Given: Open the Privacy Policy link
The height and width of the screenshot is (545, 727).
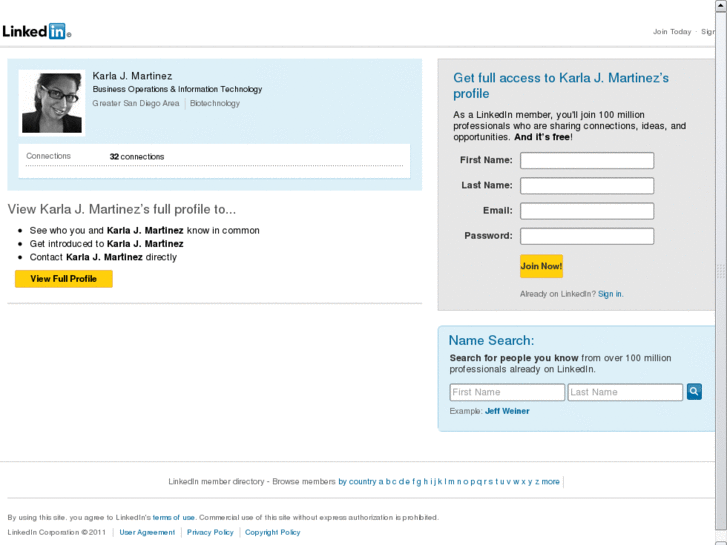Looking at the screenshot, I should (210, 532).
